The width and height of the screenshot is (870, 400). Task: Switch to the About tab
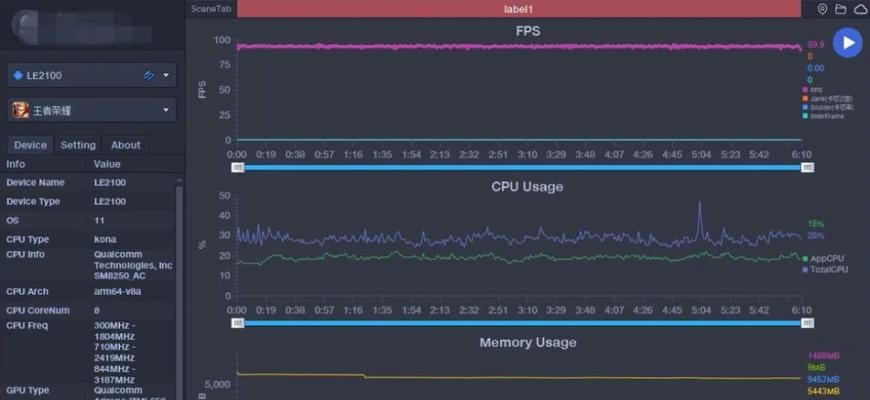pos(125,145)
